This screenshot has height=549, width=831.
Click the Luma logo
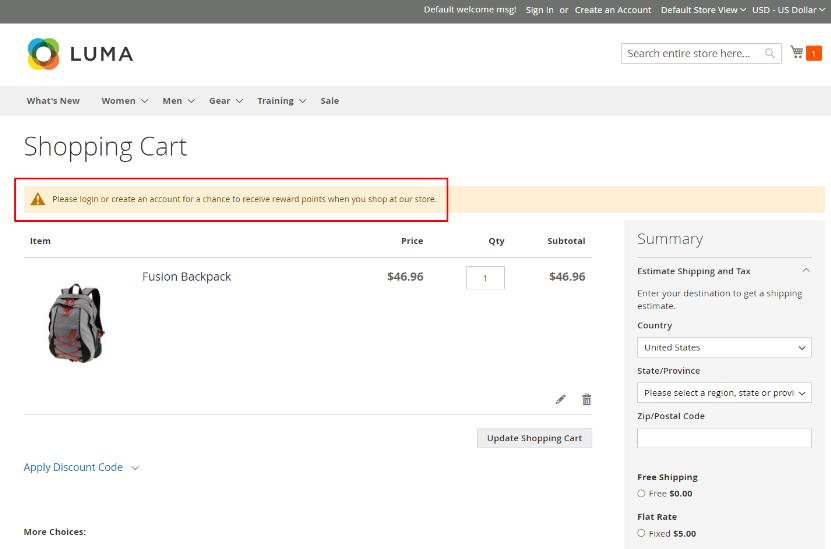click(80, 54)
